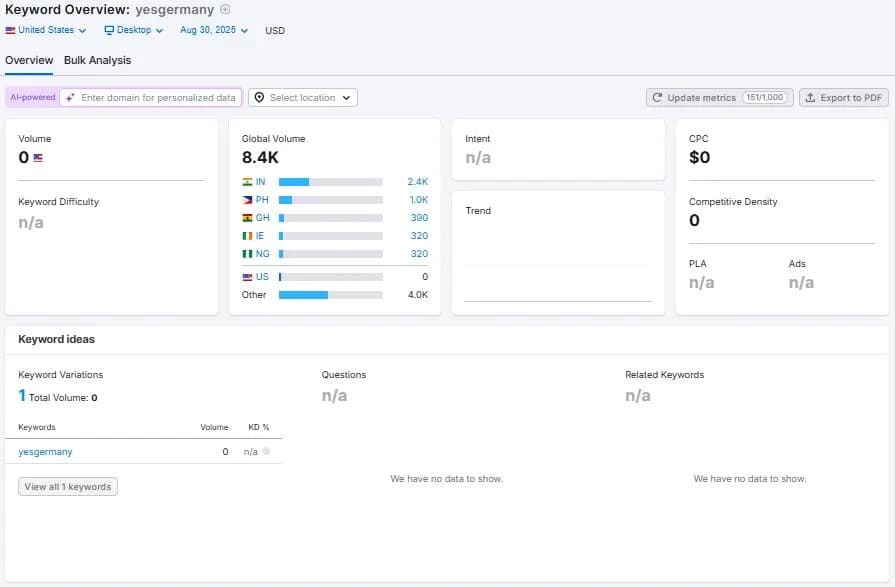Click the India flag icon
Viewport: 895px width, 587px height.
(247, 182)
